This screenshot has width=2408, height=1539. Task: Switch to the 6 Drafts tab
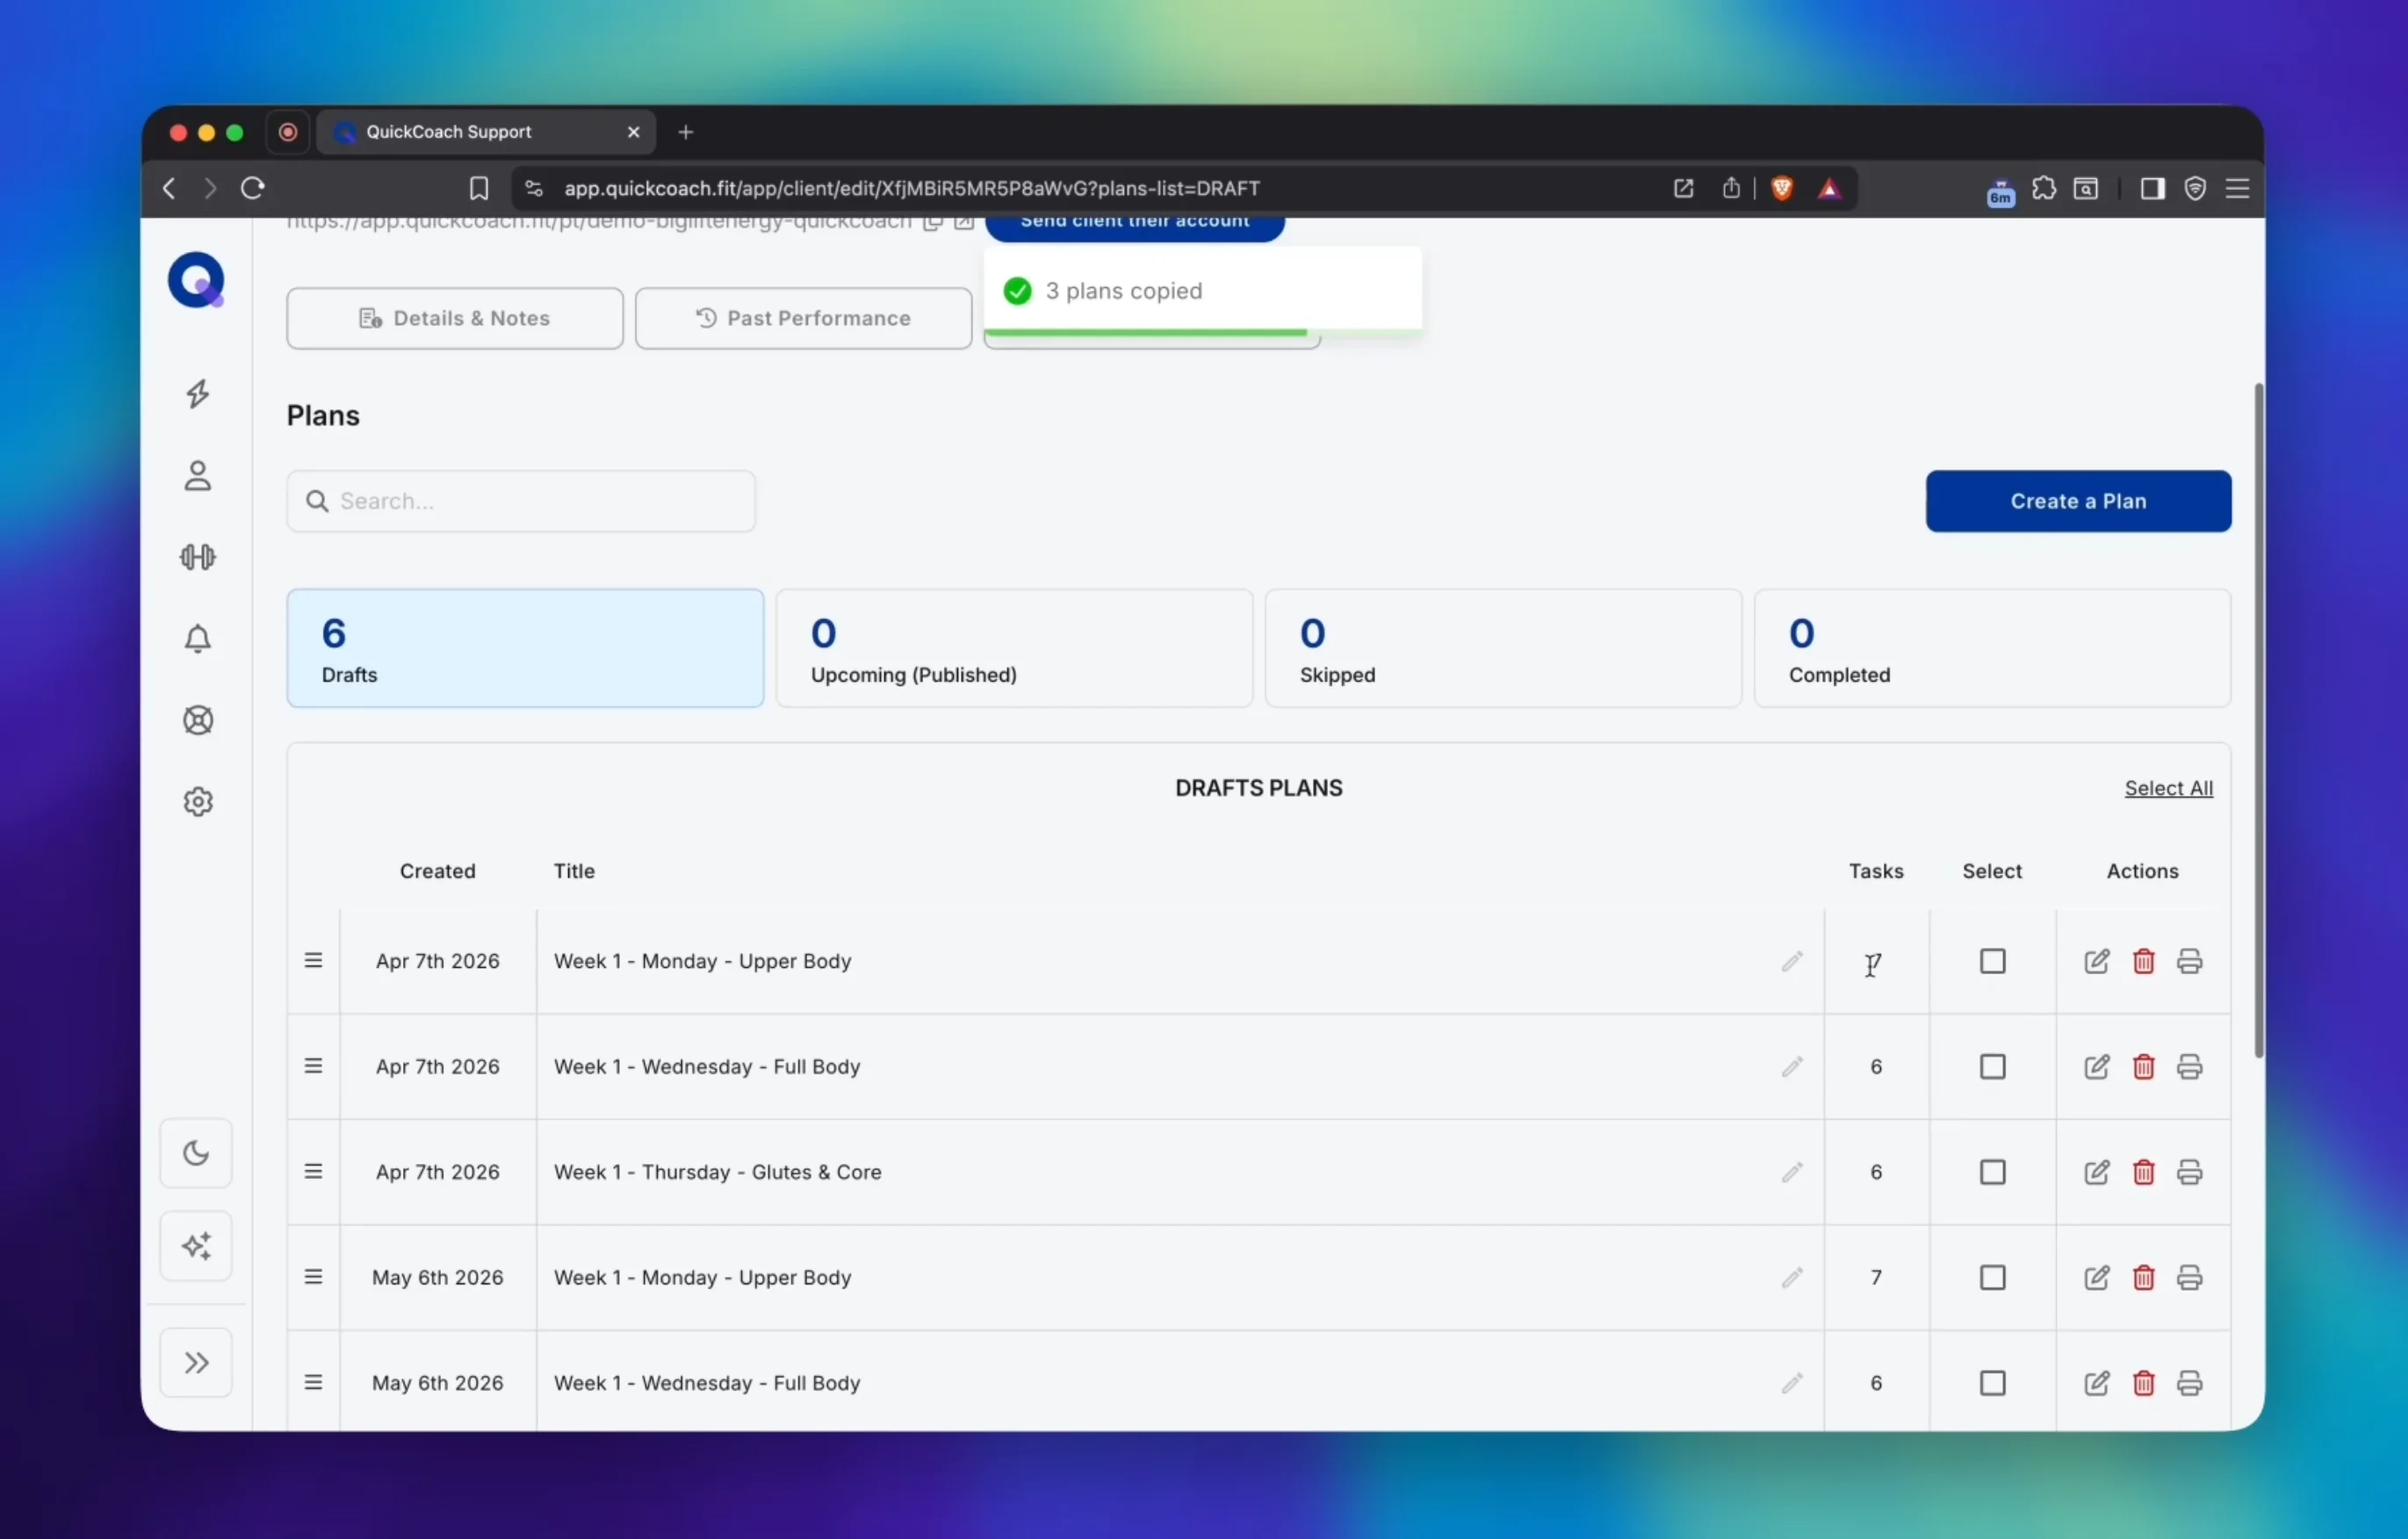(525, 648)
